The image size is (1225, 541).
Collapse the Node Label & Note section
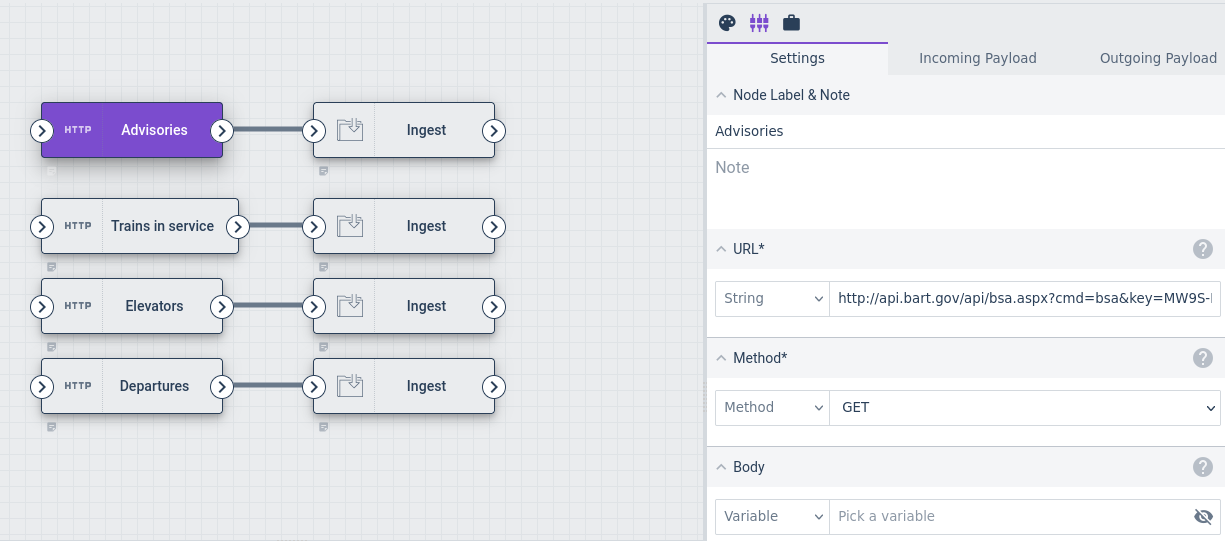point(721,95)
